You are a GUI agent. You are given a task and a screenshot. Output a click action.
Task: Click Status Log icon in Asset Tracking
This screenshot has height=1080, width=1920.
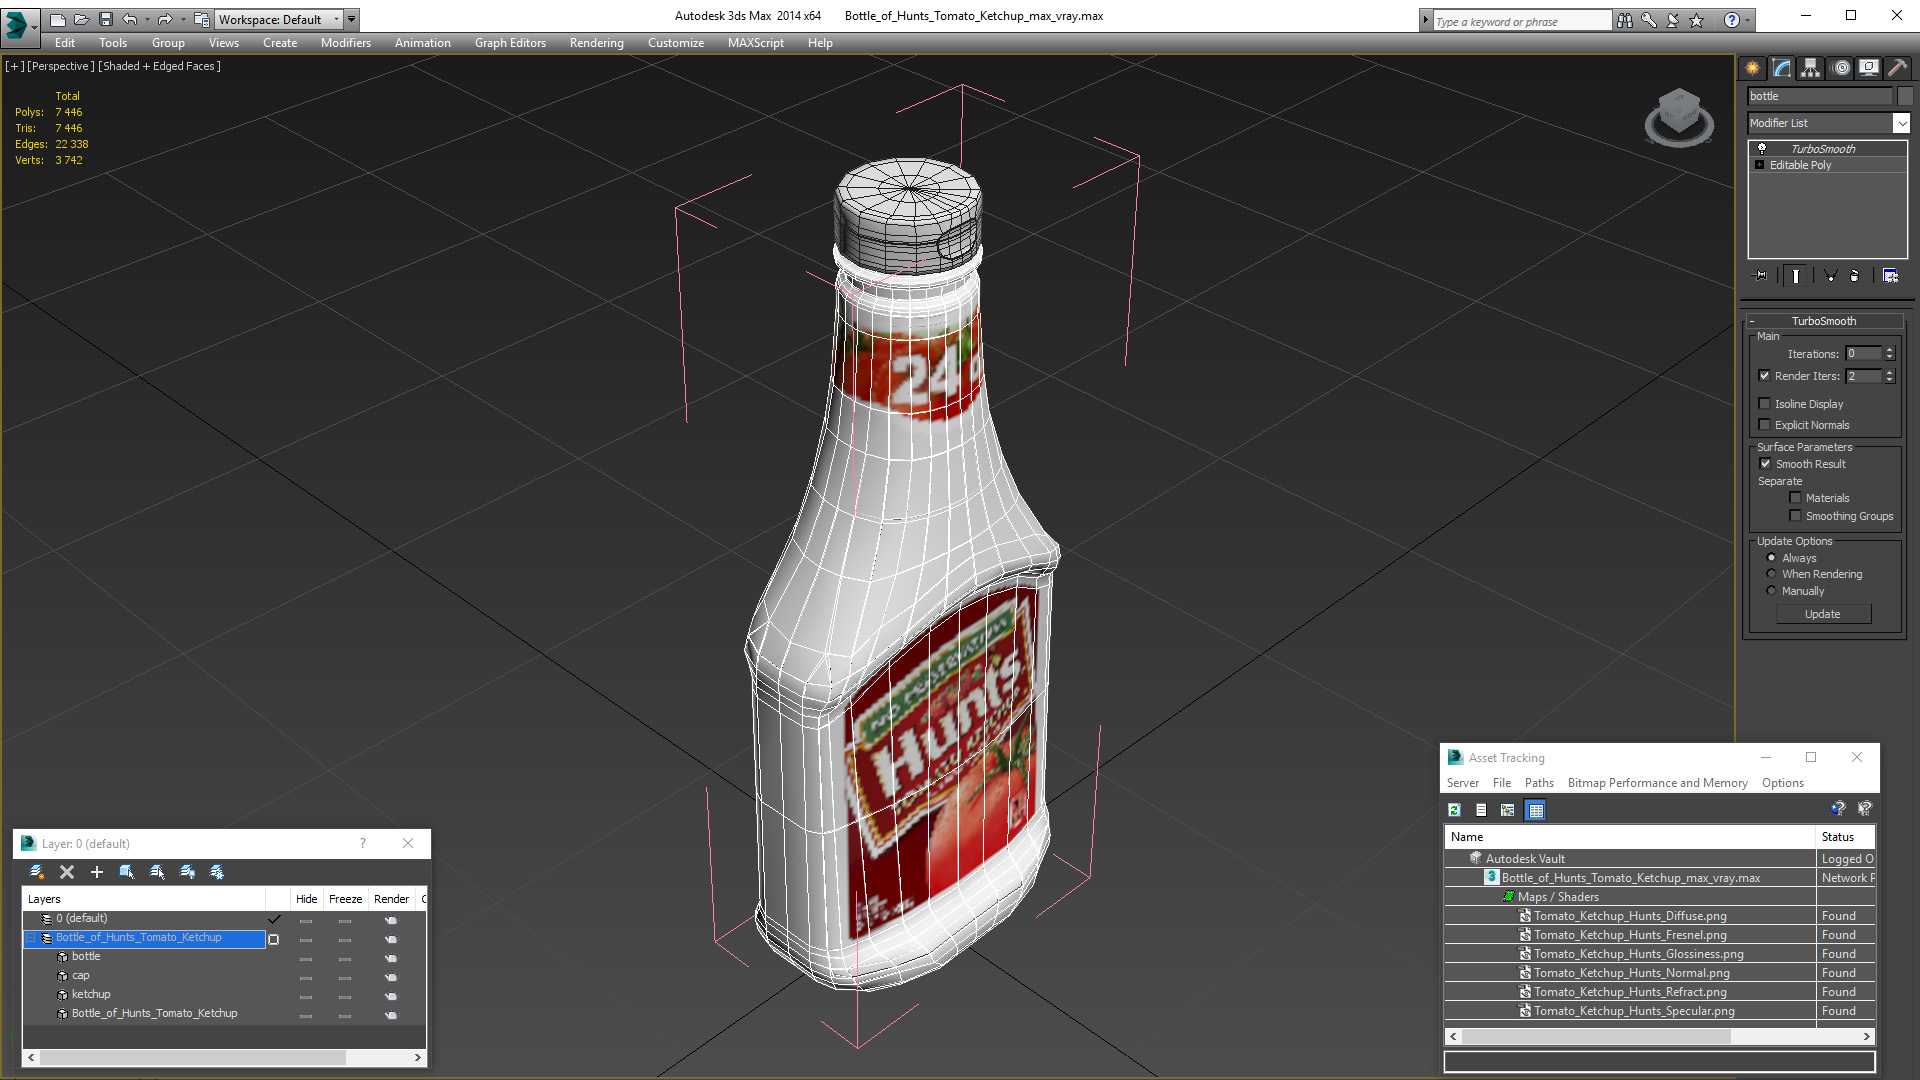pyautogui.click(x=1481, y=810)
